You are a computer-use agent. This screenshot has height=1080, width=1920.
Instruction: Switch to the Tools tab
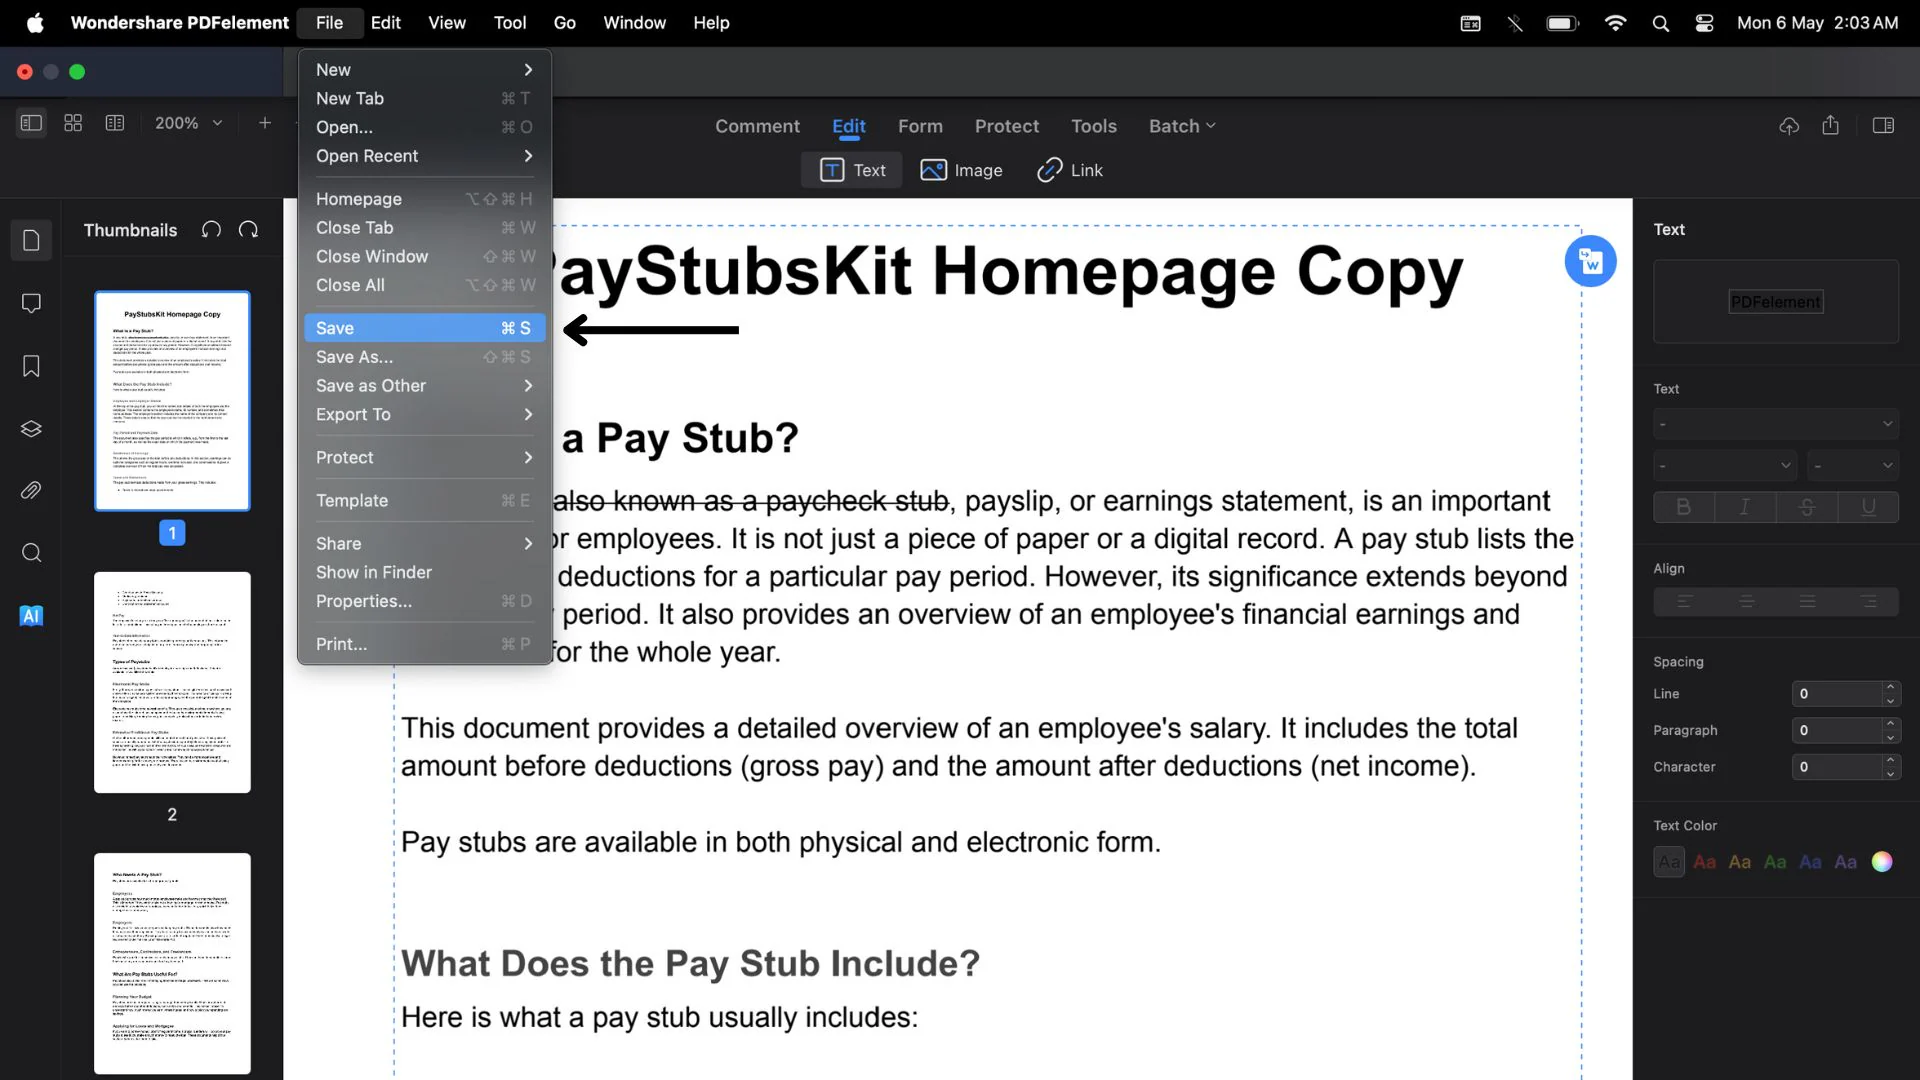(1094, 126)
